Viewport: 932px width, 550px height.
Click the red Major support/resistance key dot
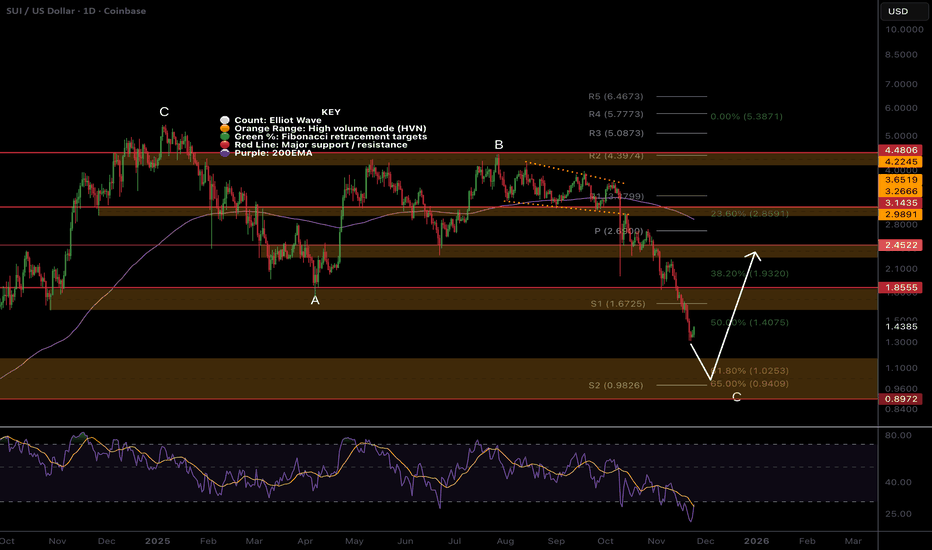point(222,146)
